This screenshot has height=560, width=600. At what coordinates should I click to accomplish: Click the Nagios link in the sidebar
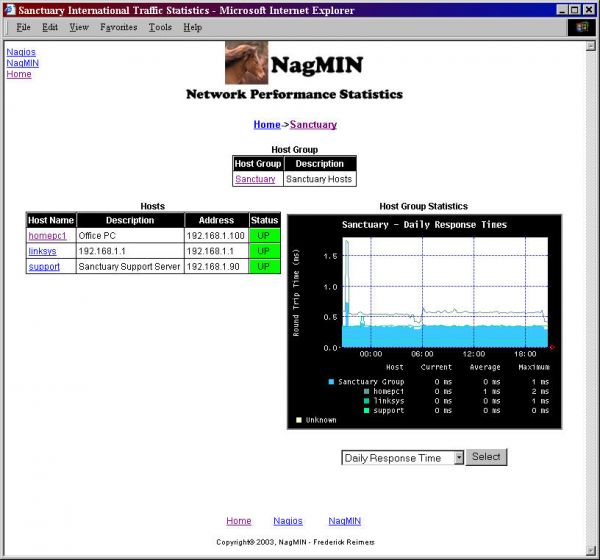21,50
